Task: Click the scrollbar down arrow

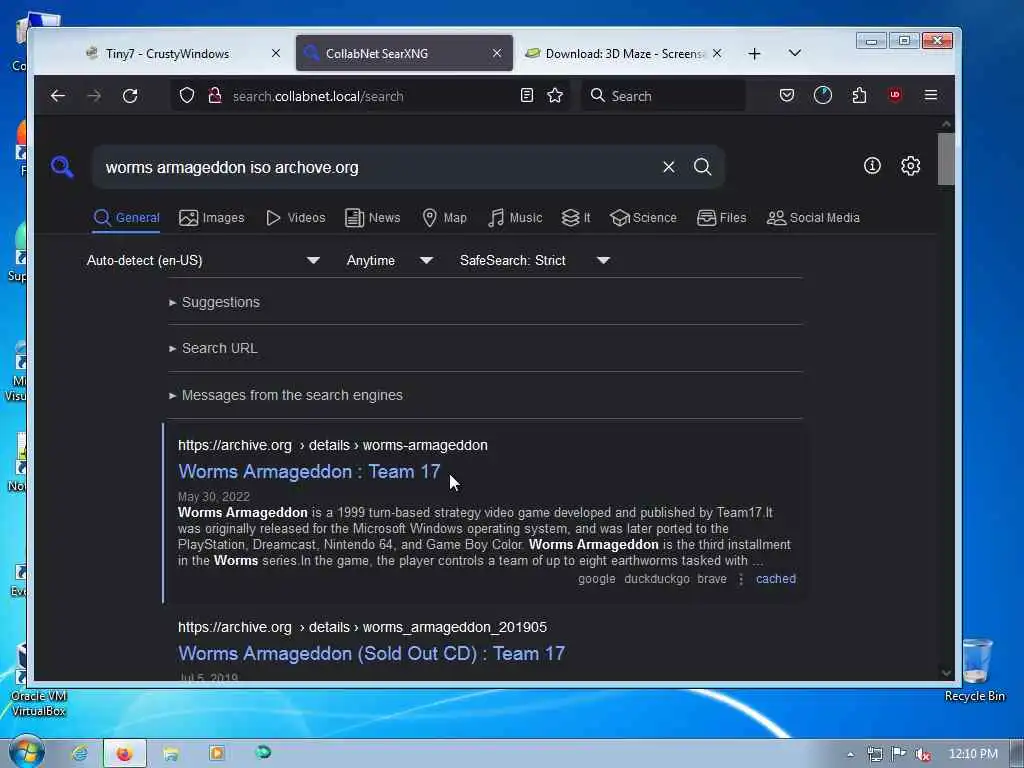Action: click(946, 673)
